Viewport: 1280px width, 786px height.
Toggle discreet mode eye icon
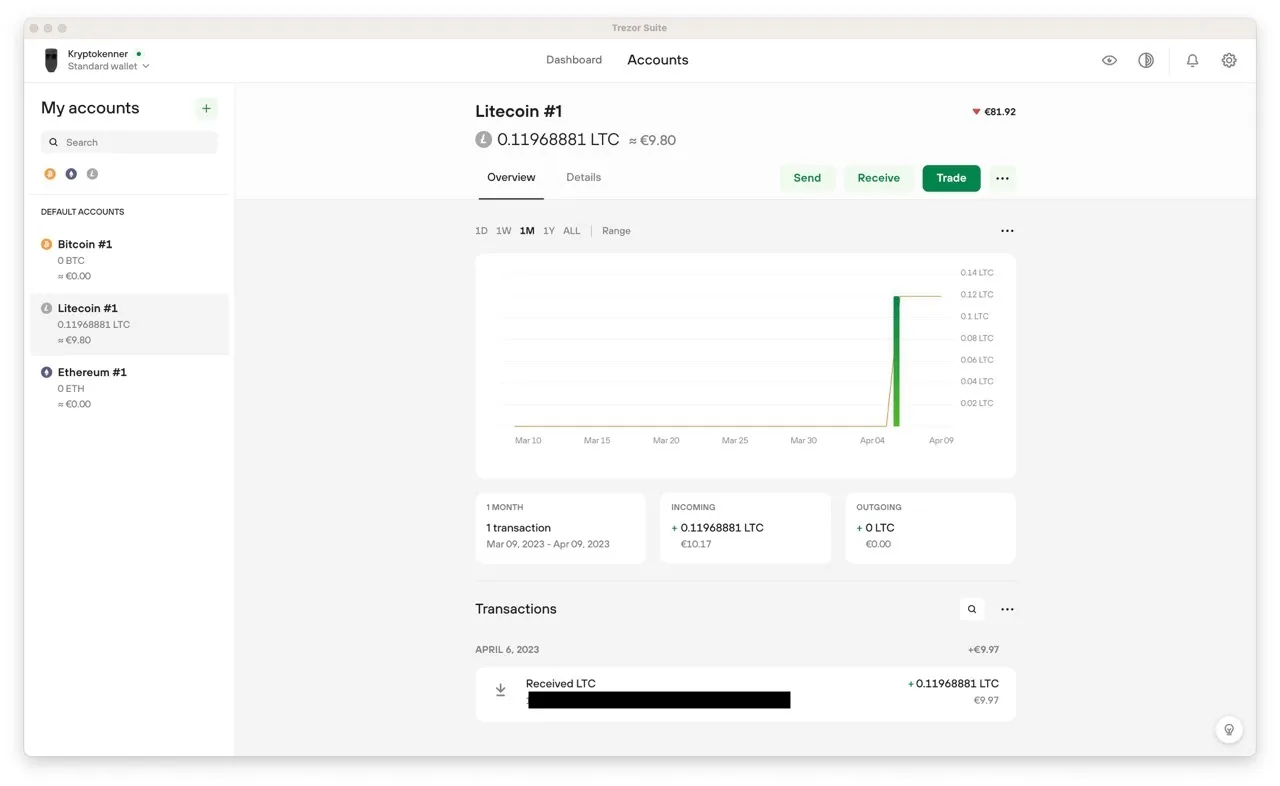[1109, 60]
